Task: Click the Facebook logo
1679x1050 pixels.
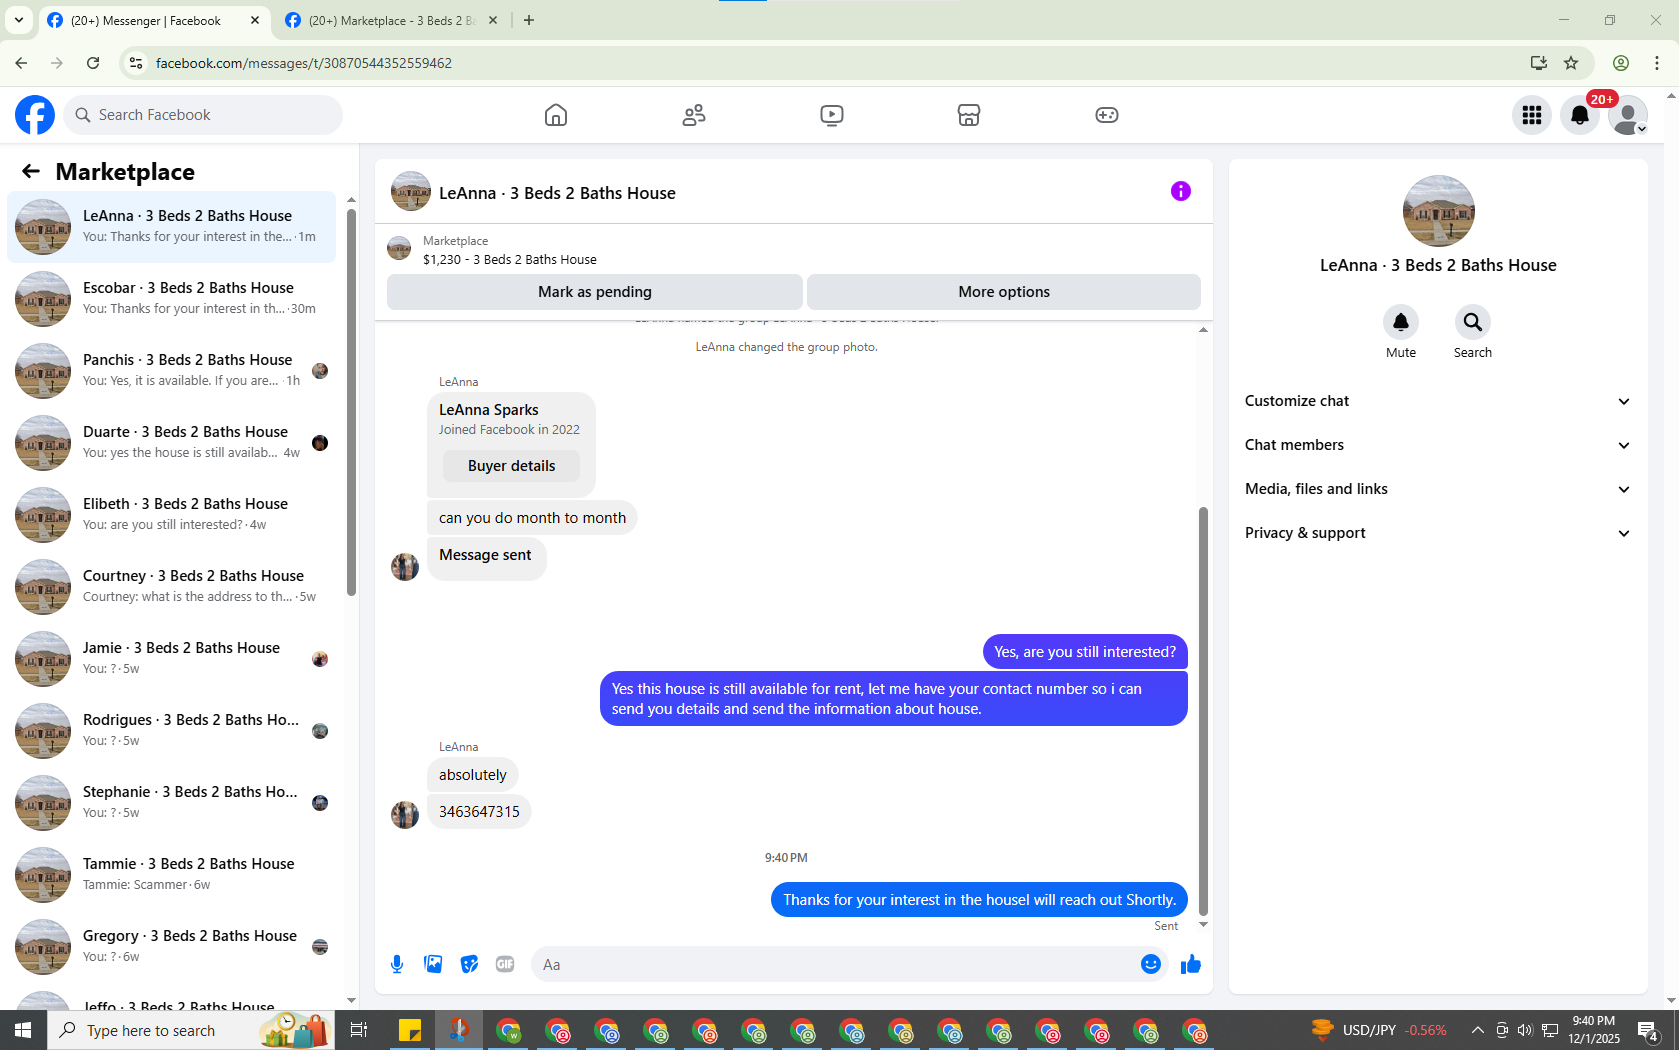Action: 35,115
